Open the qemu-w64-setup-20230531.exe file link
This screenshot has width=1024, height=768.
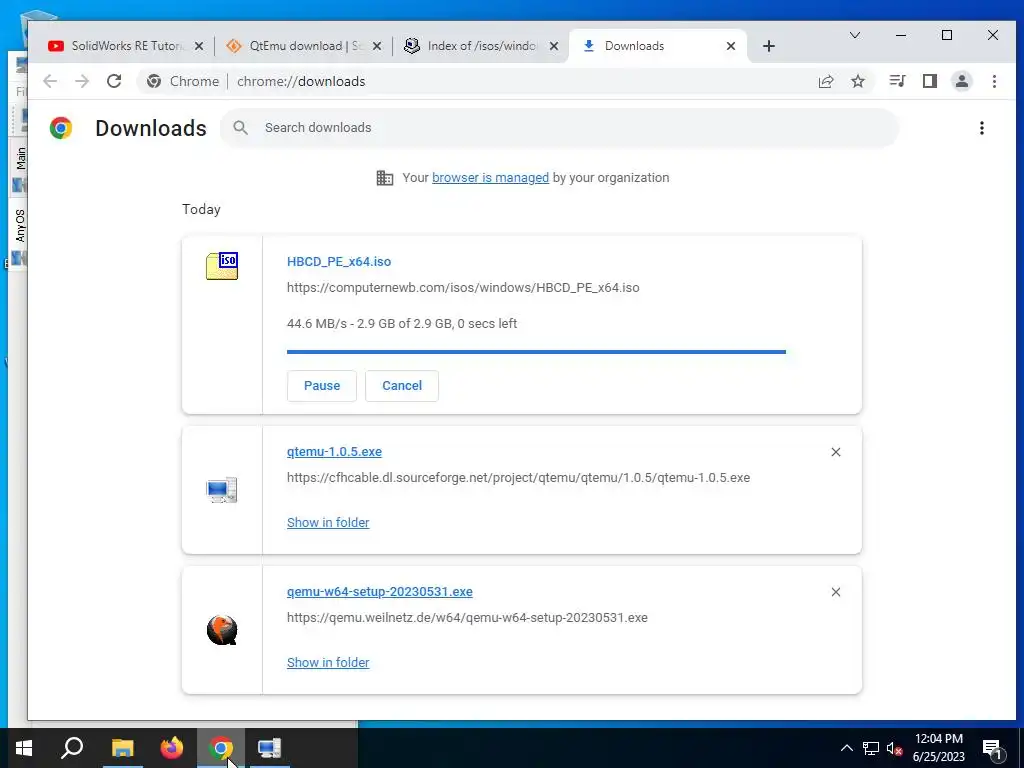(x=379, y=592)
